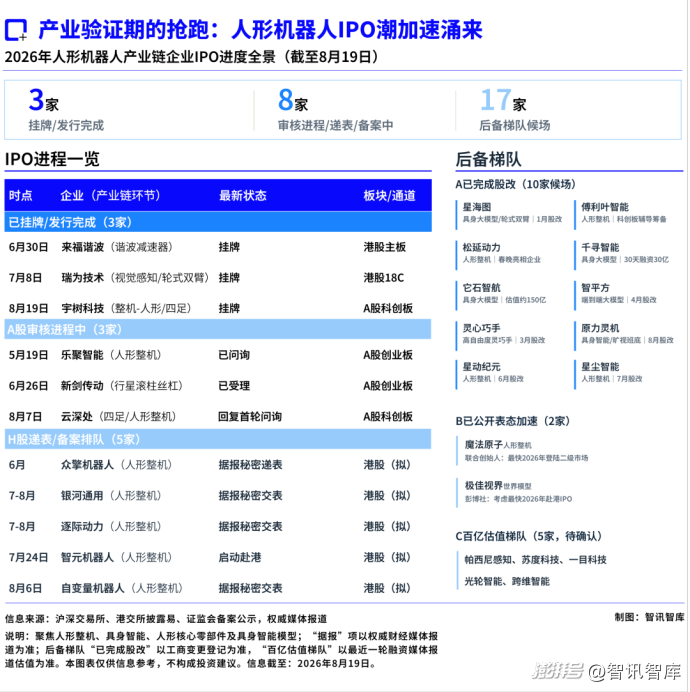
Task: Click the 星尘智能 card
Action: [611, 373]
